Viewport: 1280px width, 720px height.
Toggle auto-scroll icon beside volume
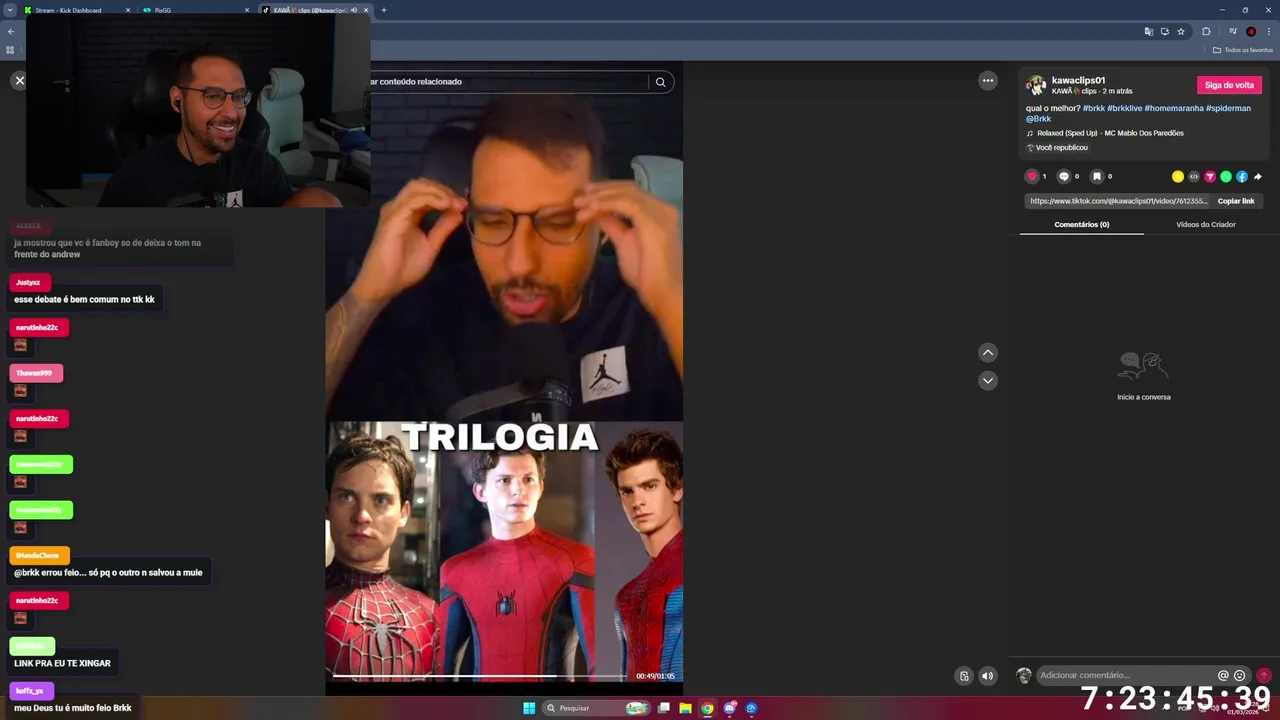(964, 676)
